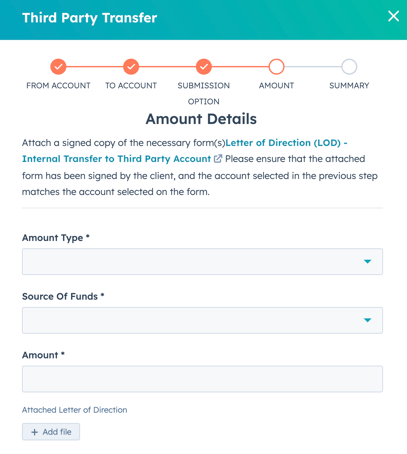
Task: Open the Source Of Funds select field
Action: [x=202, y=320]
